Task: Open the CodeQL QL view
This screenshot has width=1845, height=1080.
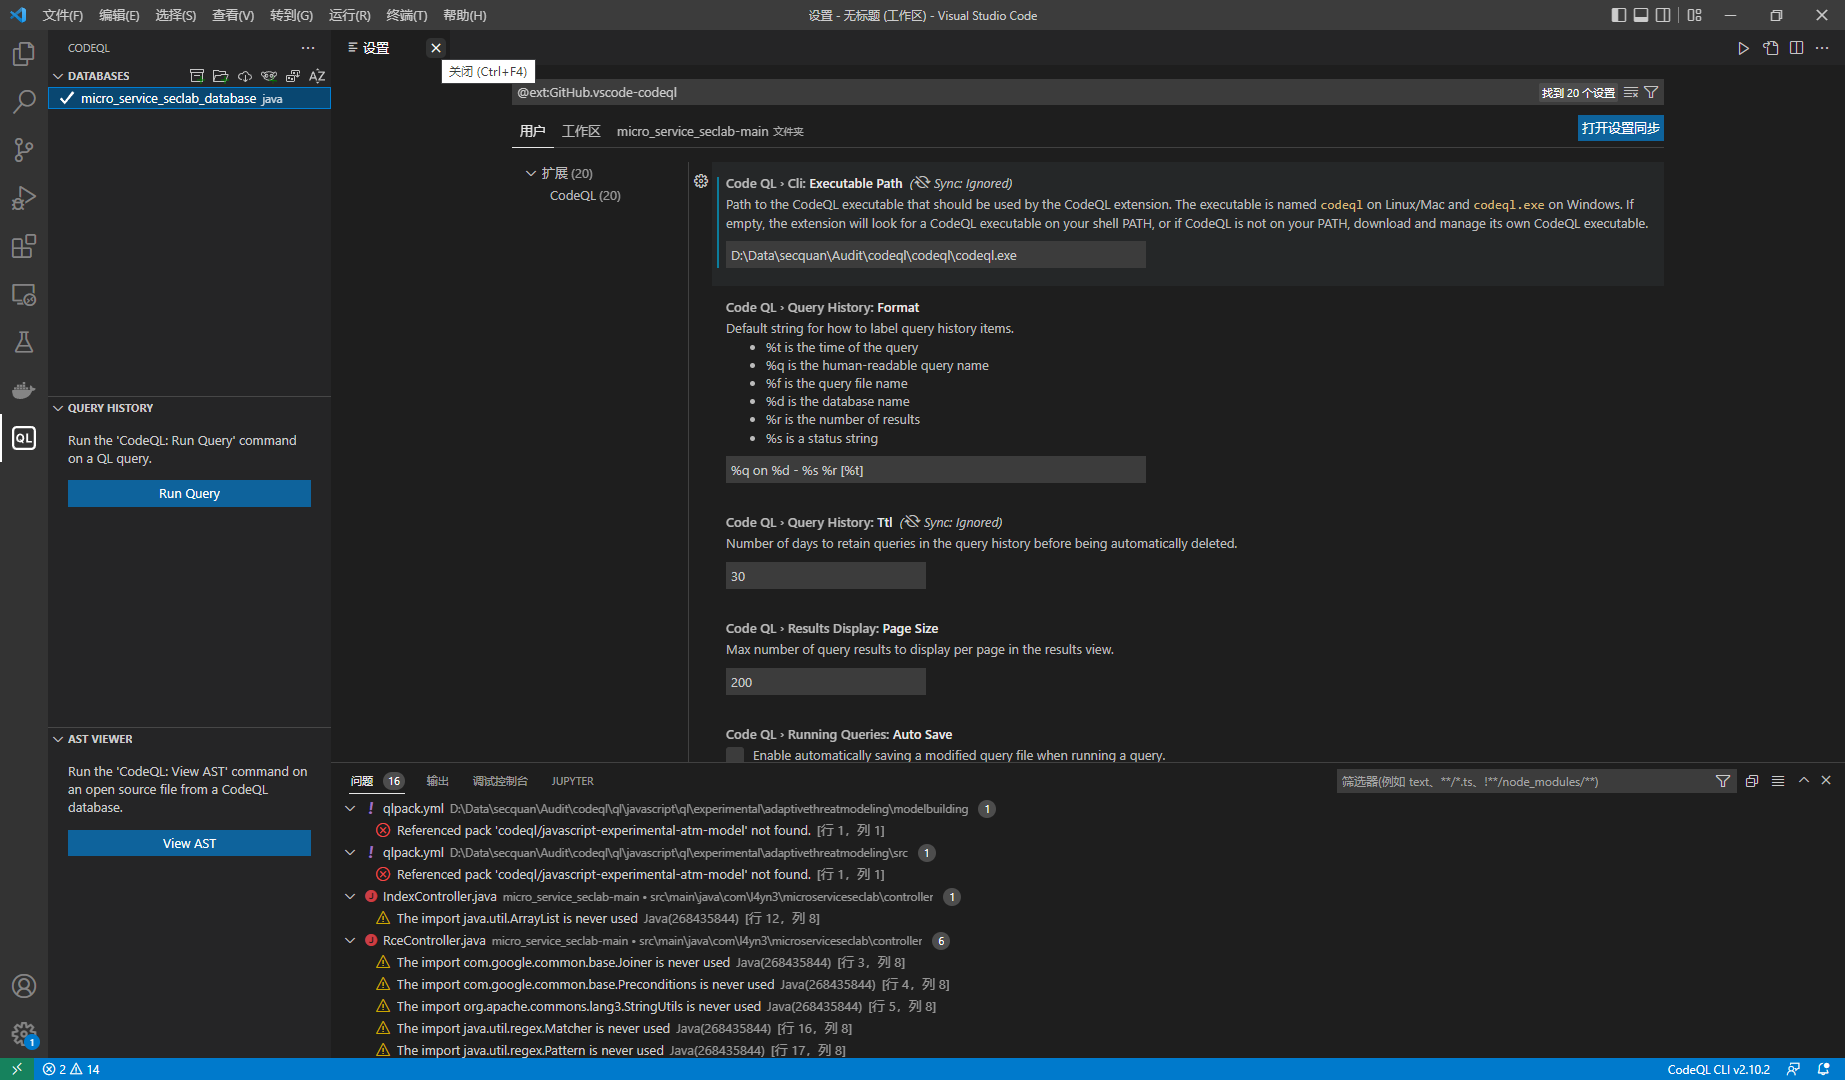Action: point(24,438)
